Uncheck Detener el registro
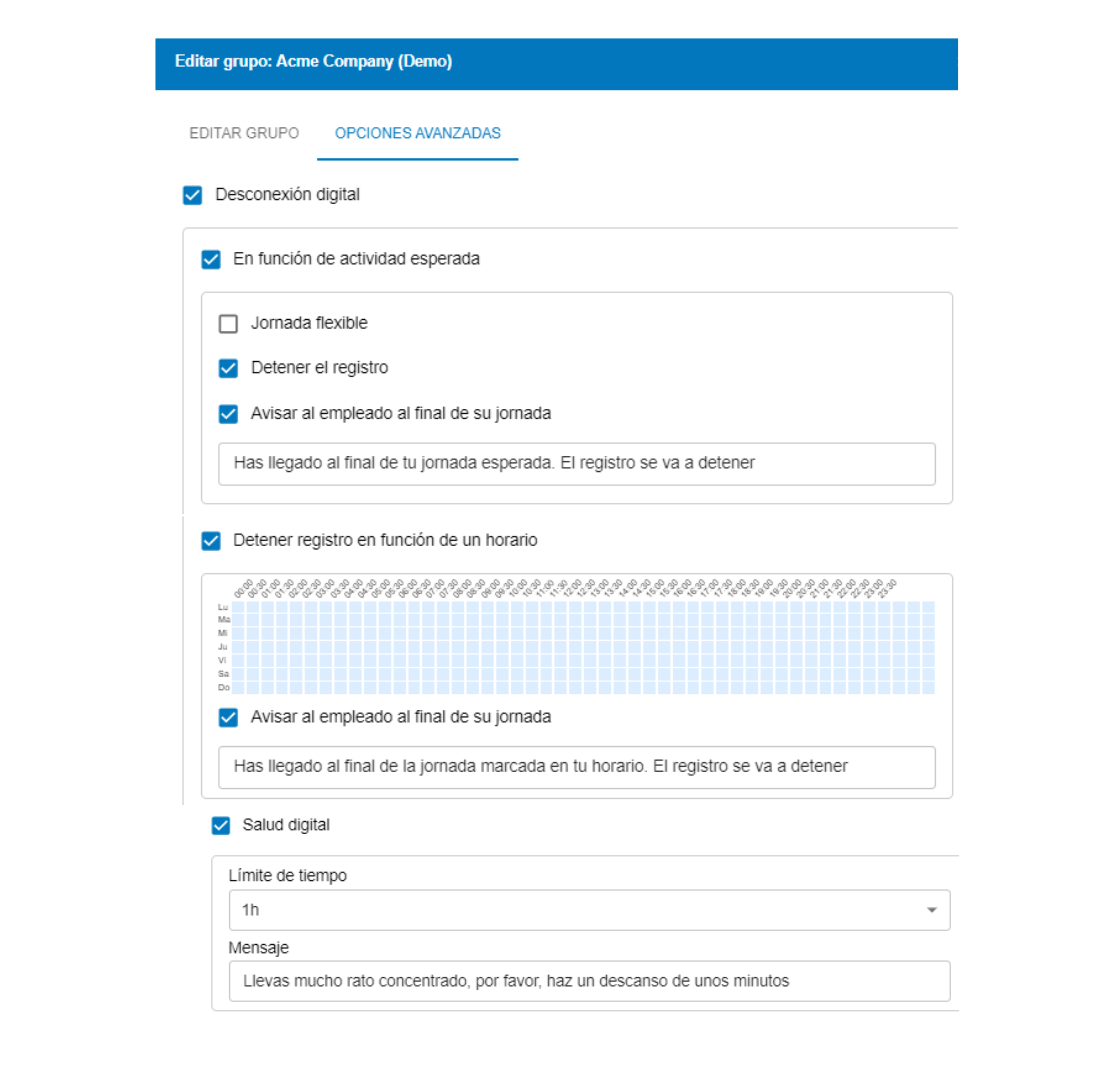The image size is (1114, 1080). point(227,367)
